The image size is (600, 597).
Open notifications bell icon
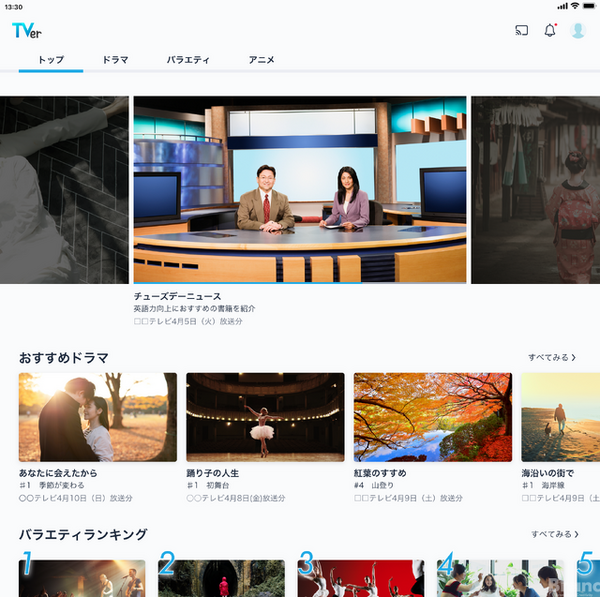[x=550, y=30]
